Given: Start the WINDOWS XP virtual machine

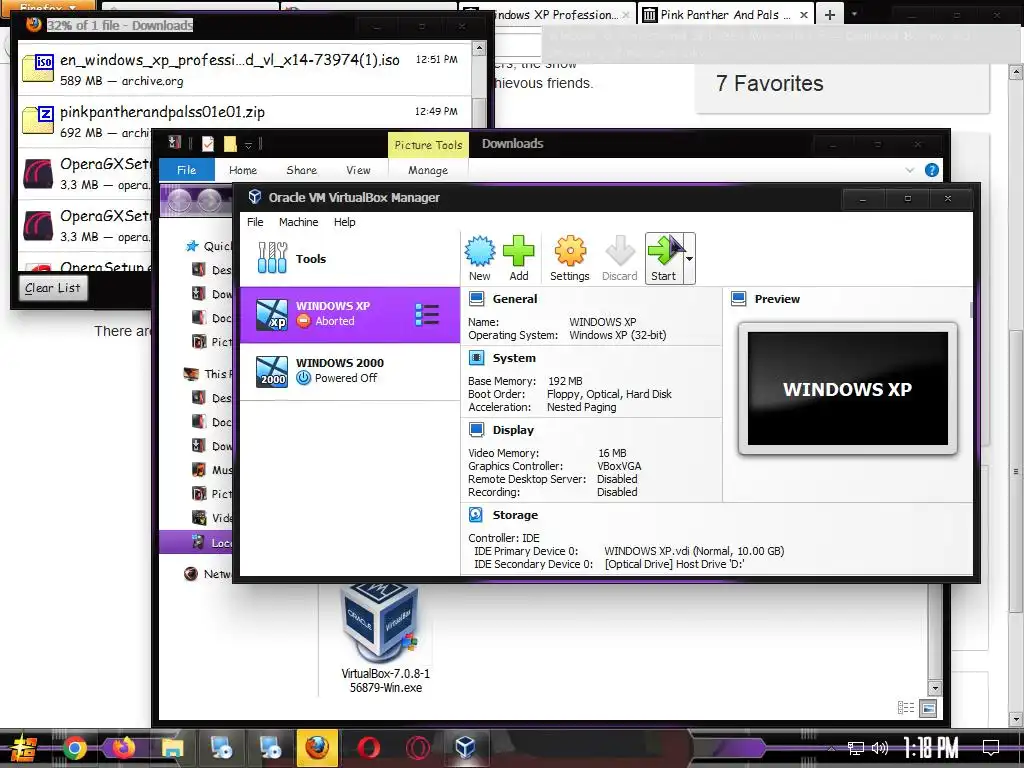Looking at the screenshot, I should click(x=664, y=259).
